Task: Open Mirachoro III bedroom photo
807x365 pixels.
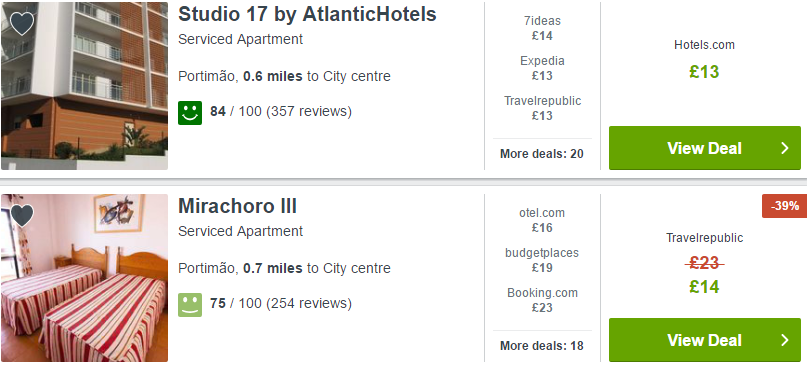Action: [x=84, y=278]
